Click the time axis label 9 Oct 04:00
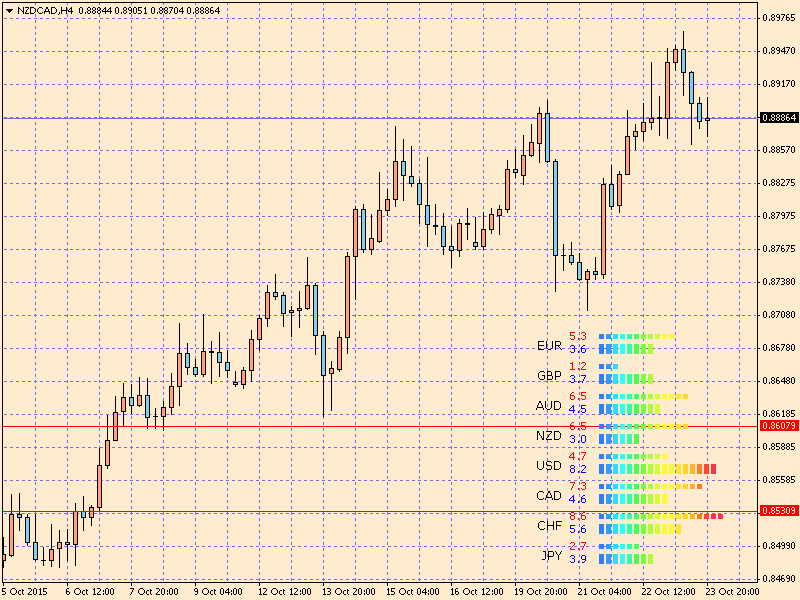The image size is (800, 600). (218, 592)
